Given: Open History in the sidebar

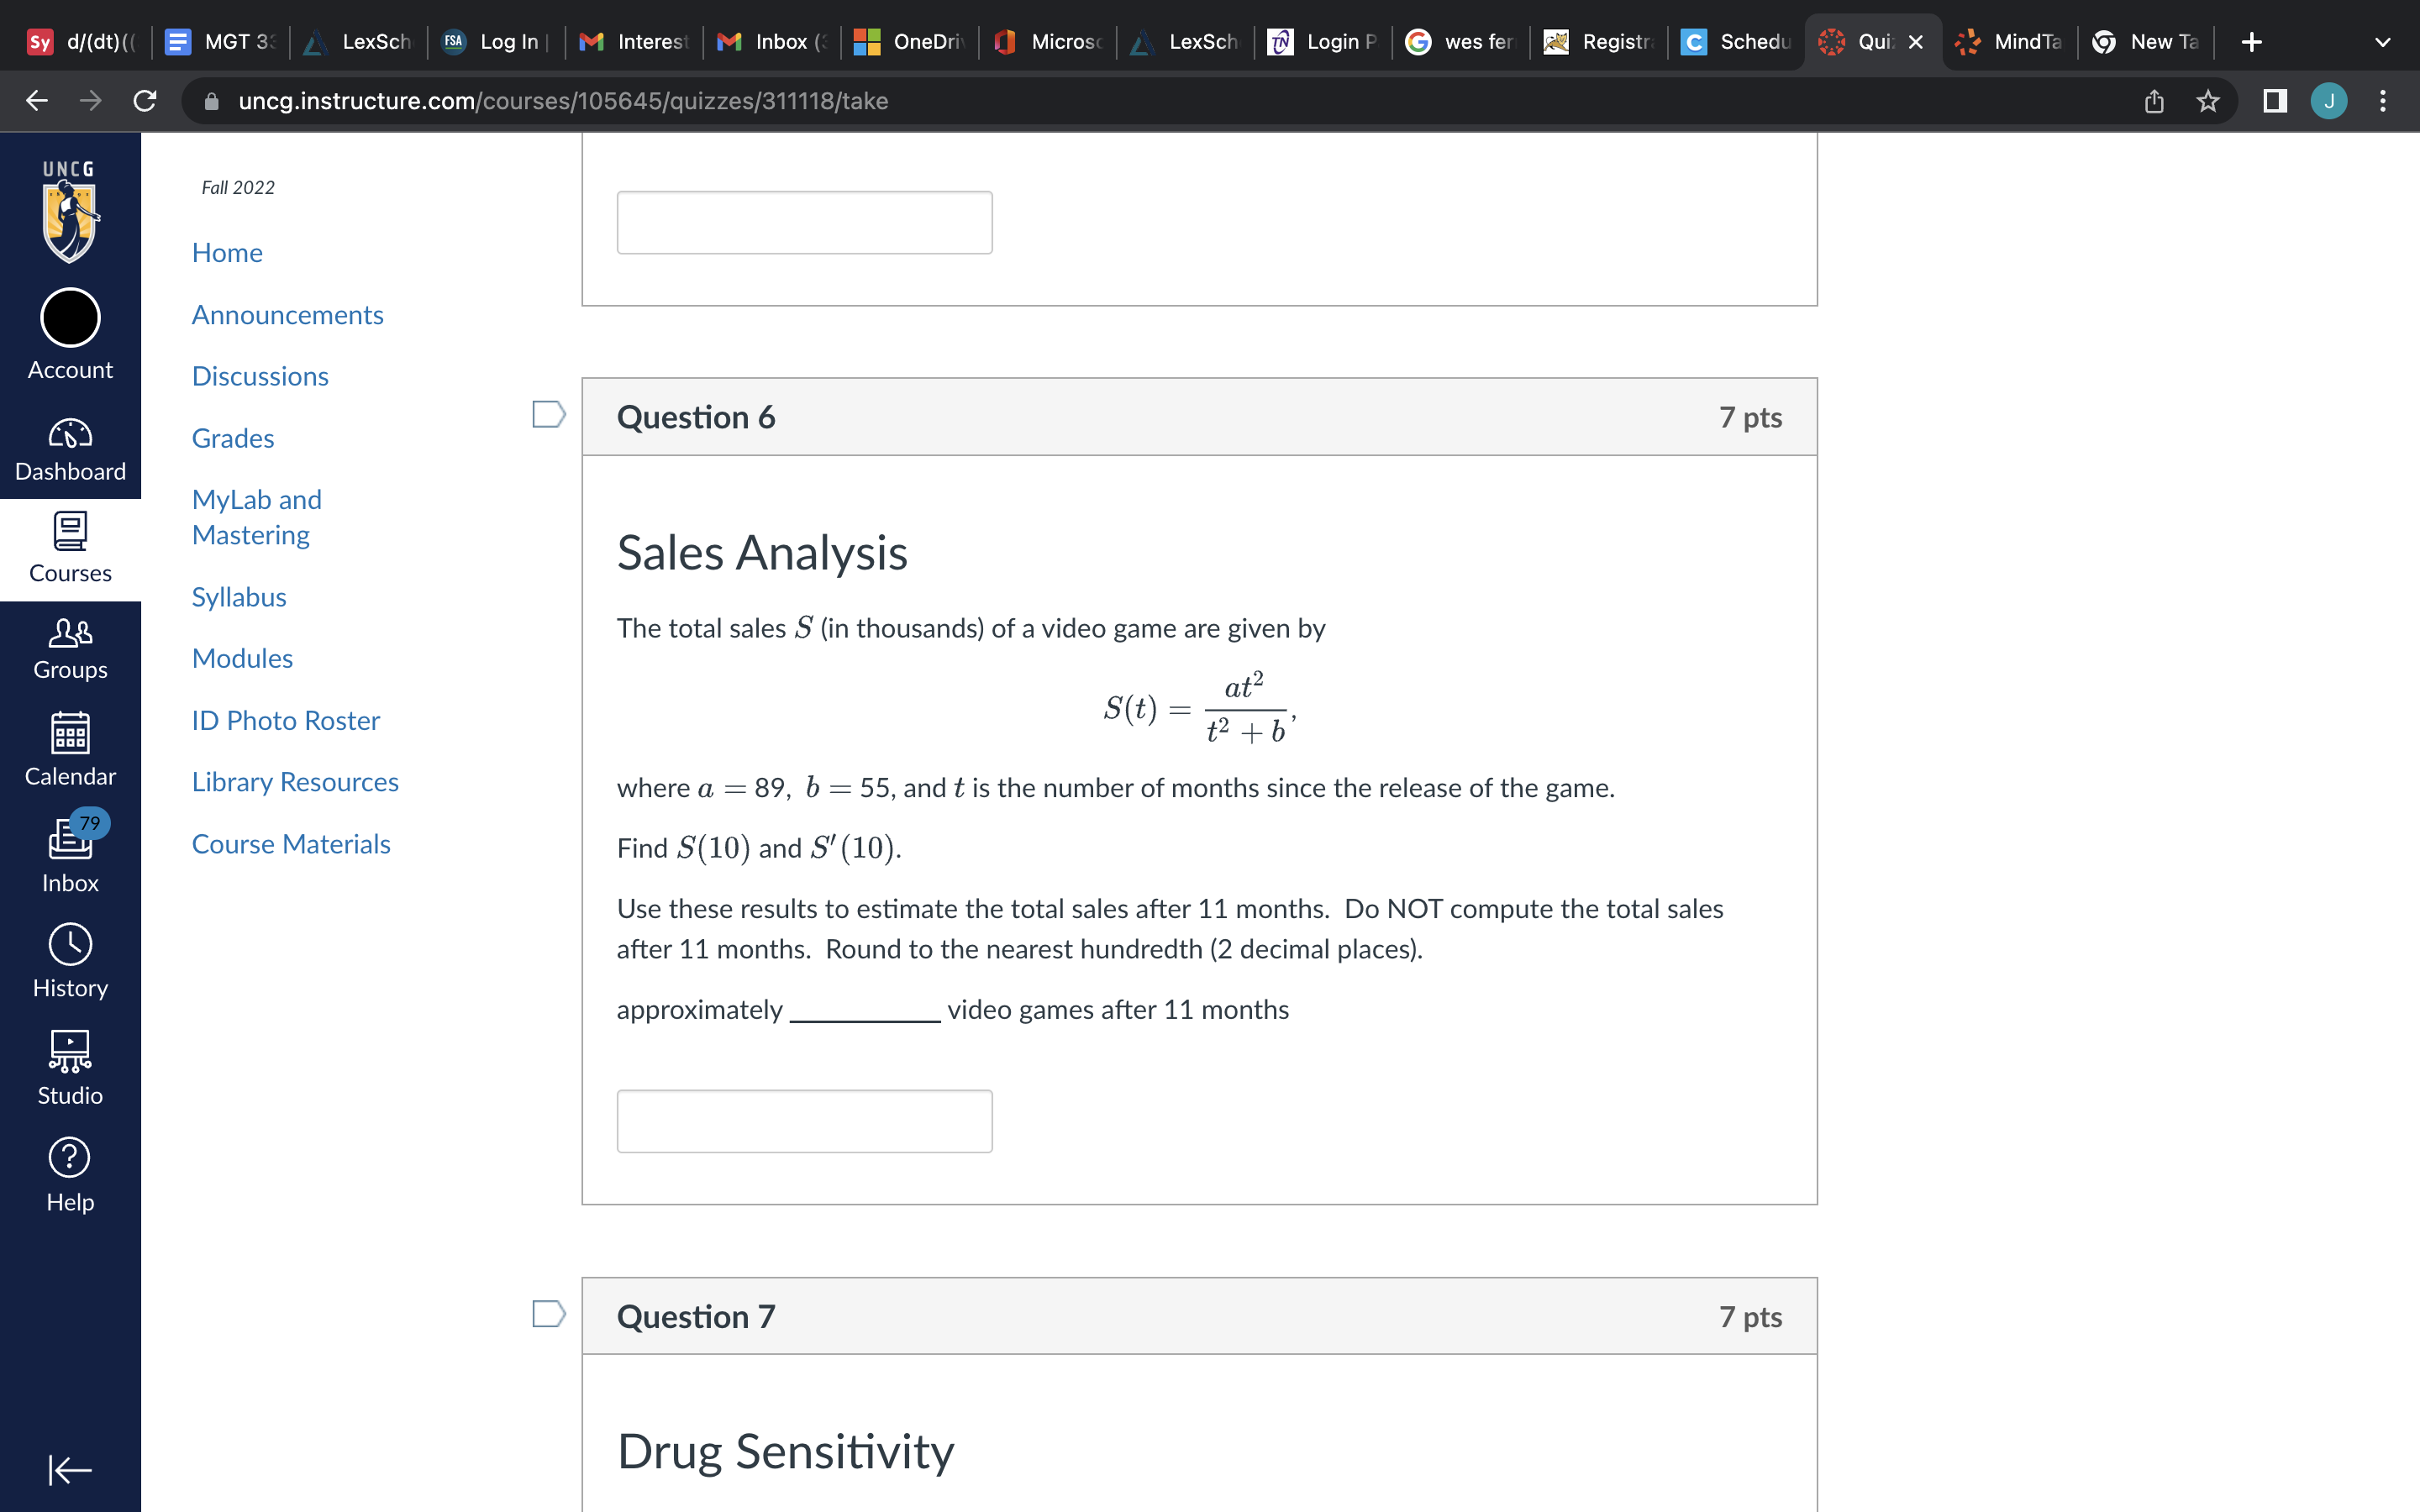Looking at the screenshot, I should point(70,960).
